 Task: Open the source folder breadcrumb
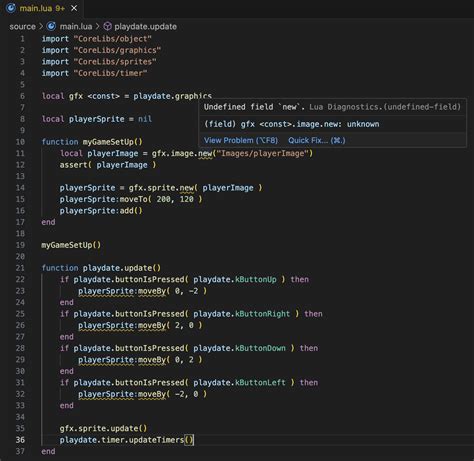coord(22,26)
